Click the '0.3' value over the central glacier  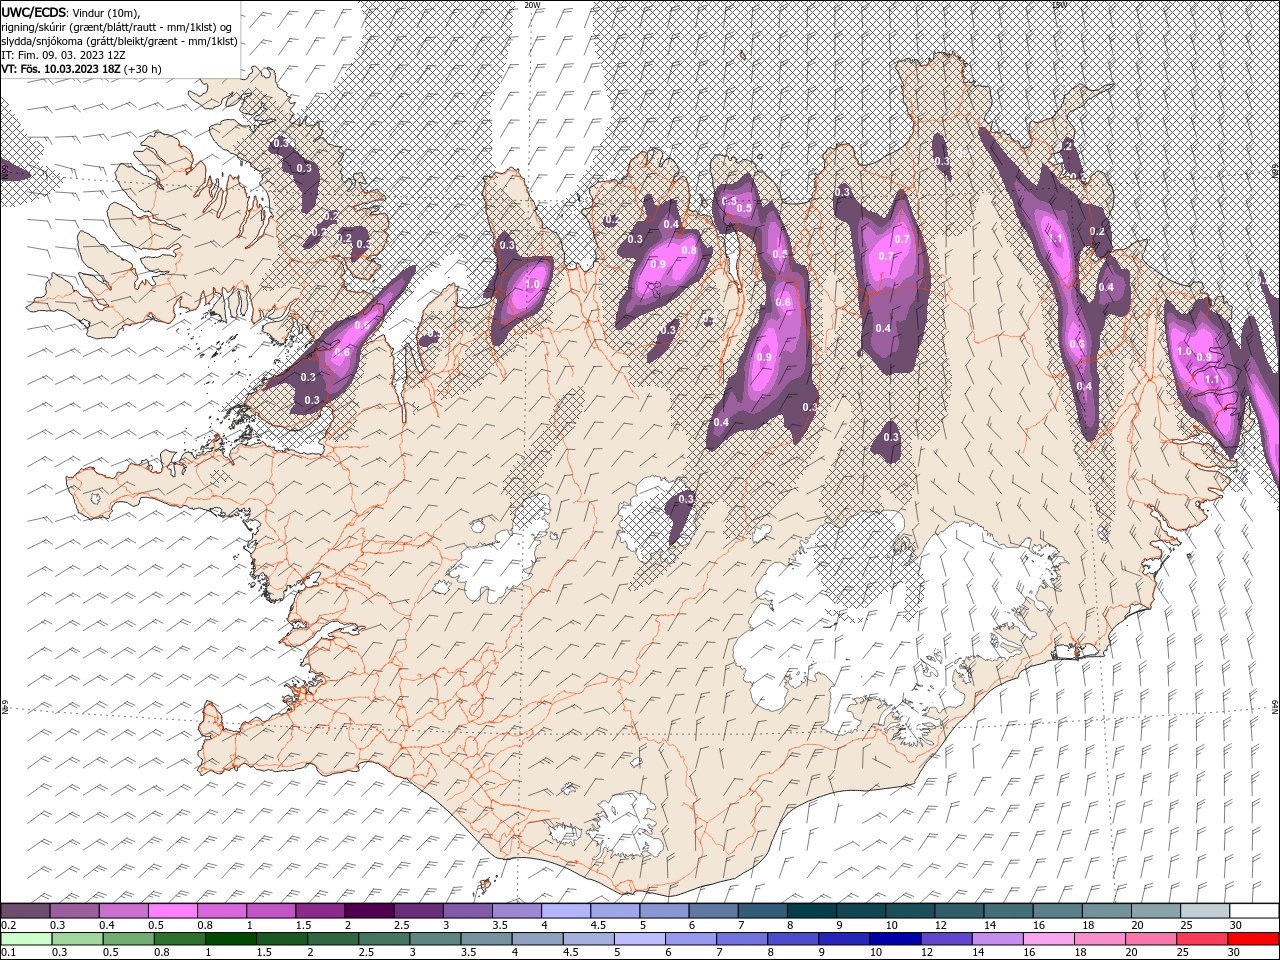pyautogui.click(x=686, y=499)
